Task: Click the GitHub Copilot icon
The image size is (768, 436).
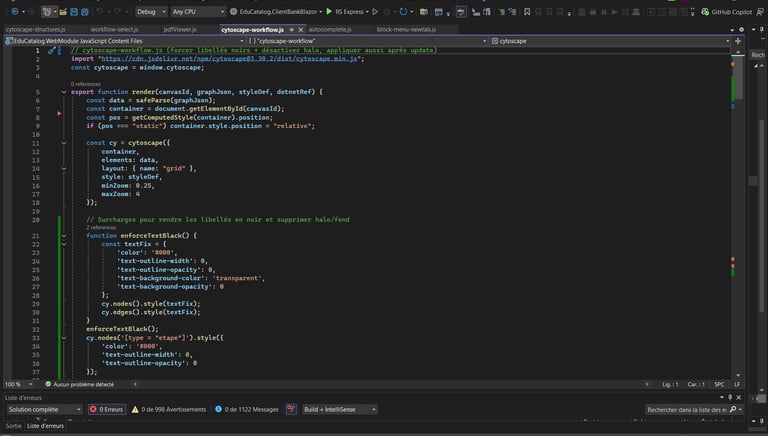Action: click(704, 11)
